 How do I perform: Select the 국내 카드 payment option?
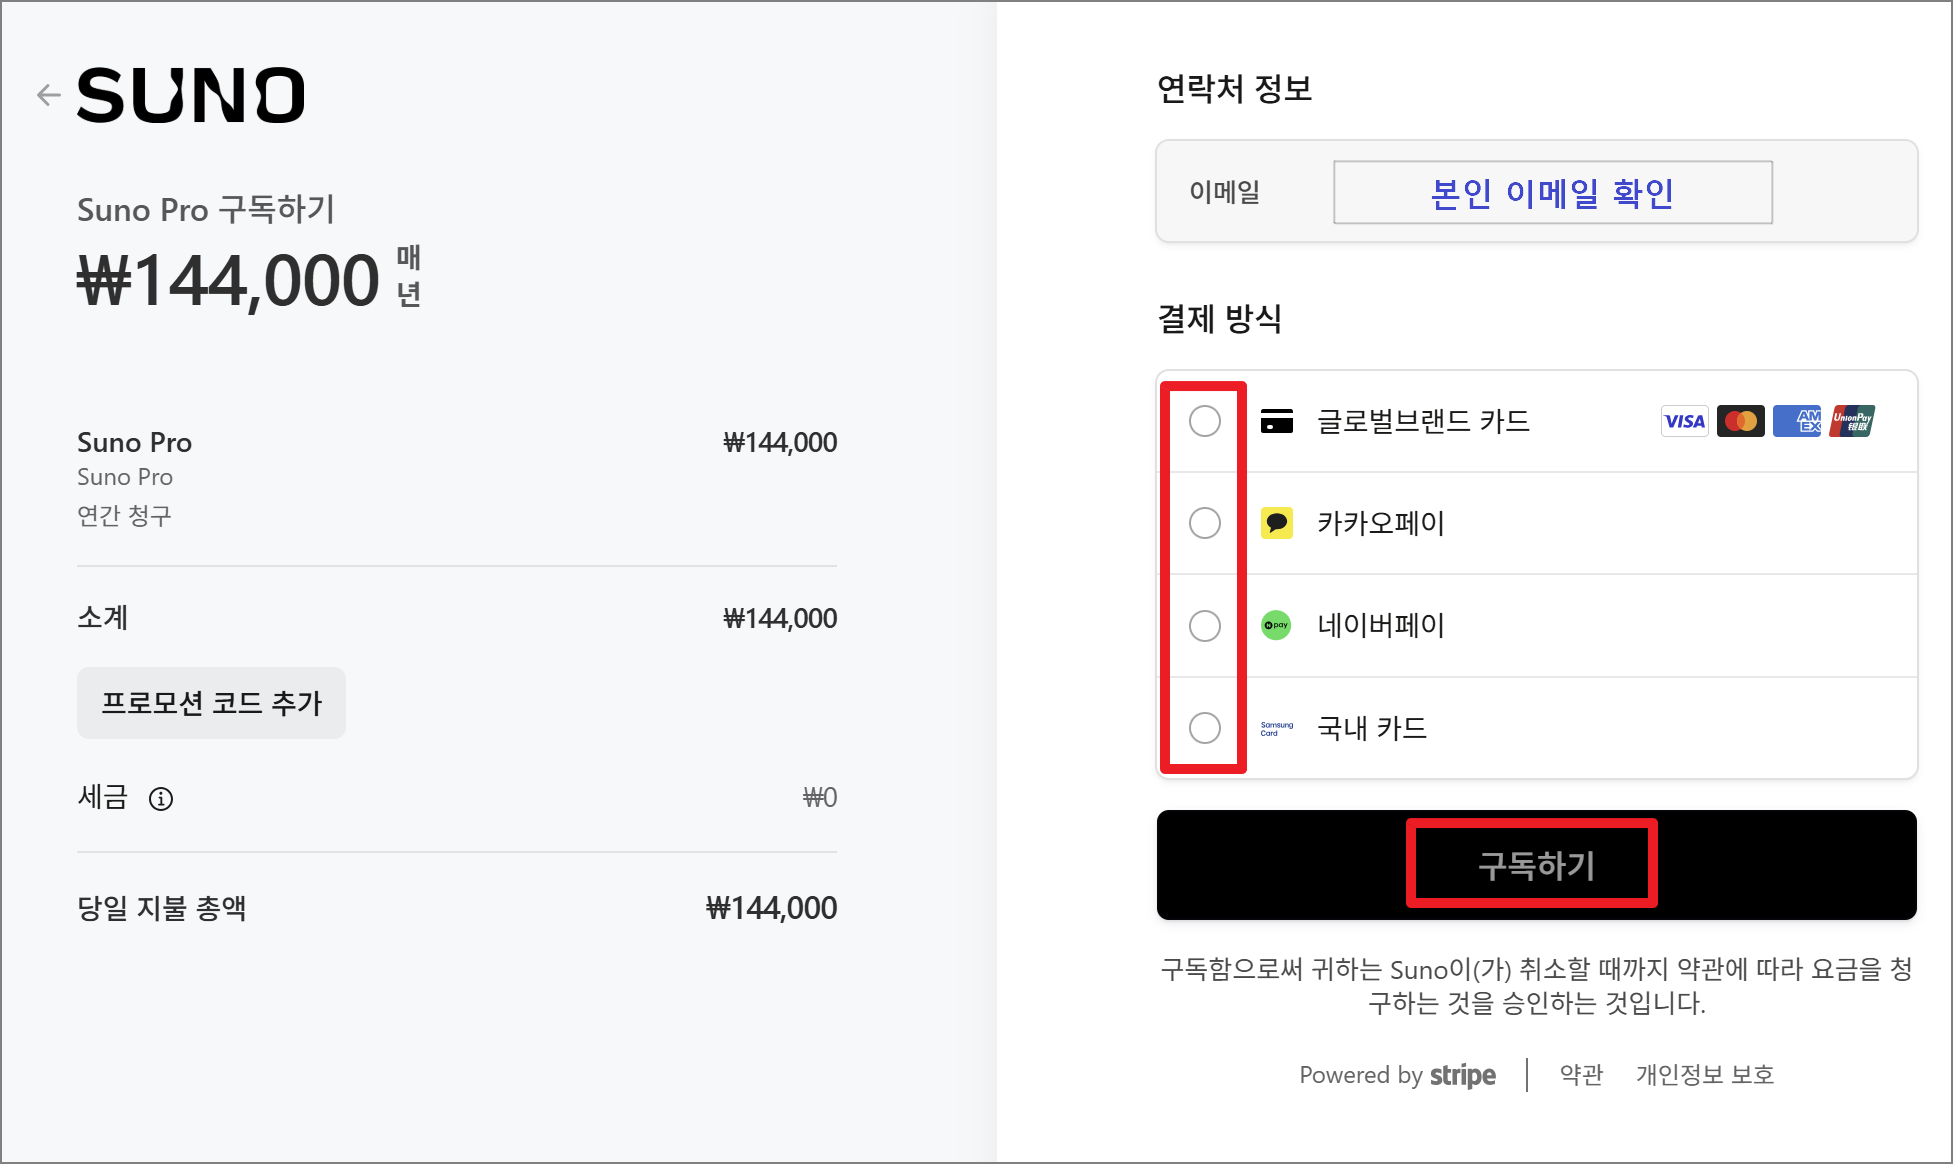(x=1204, y=730)
